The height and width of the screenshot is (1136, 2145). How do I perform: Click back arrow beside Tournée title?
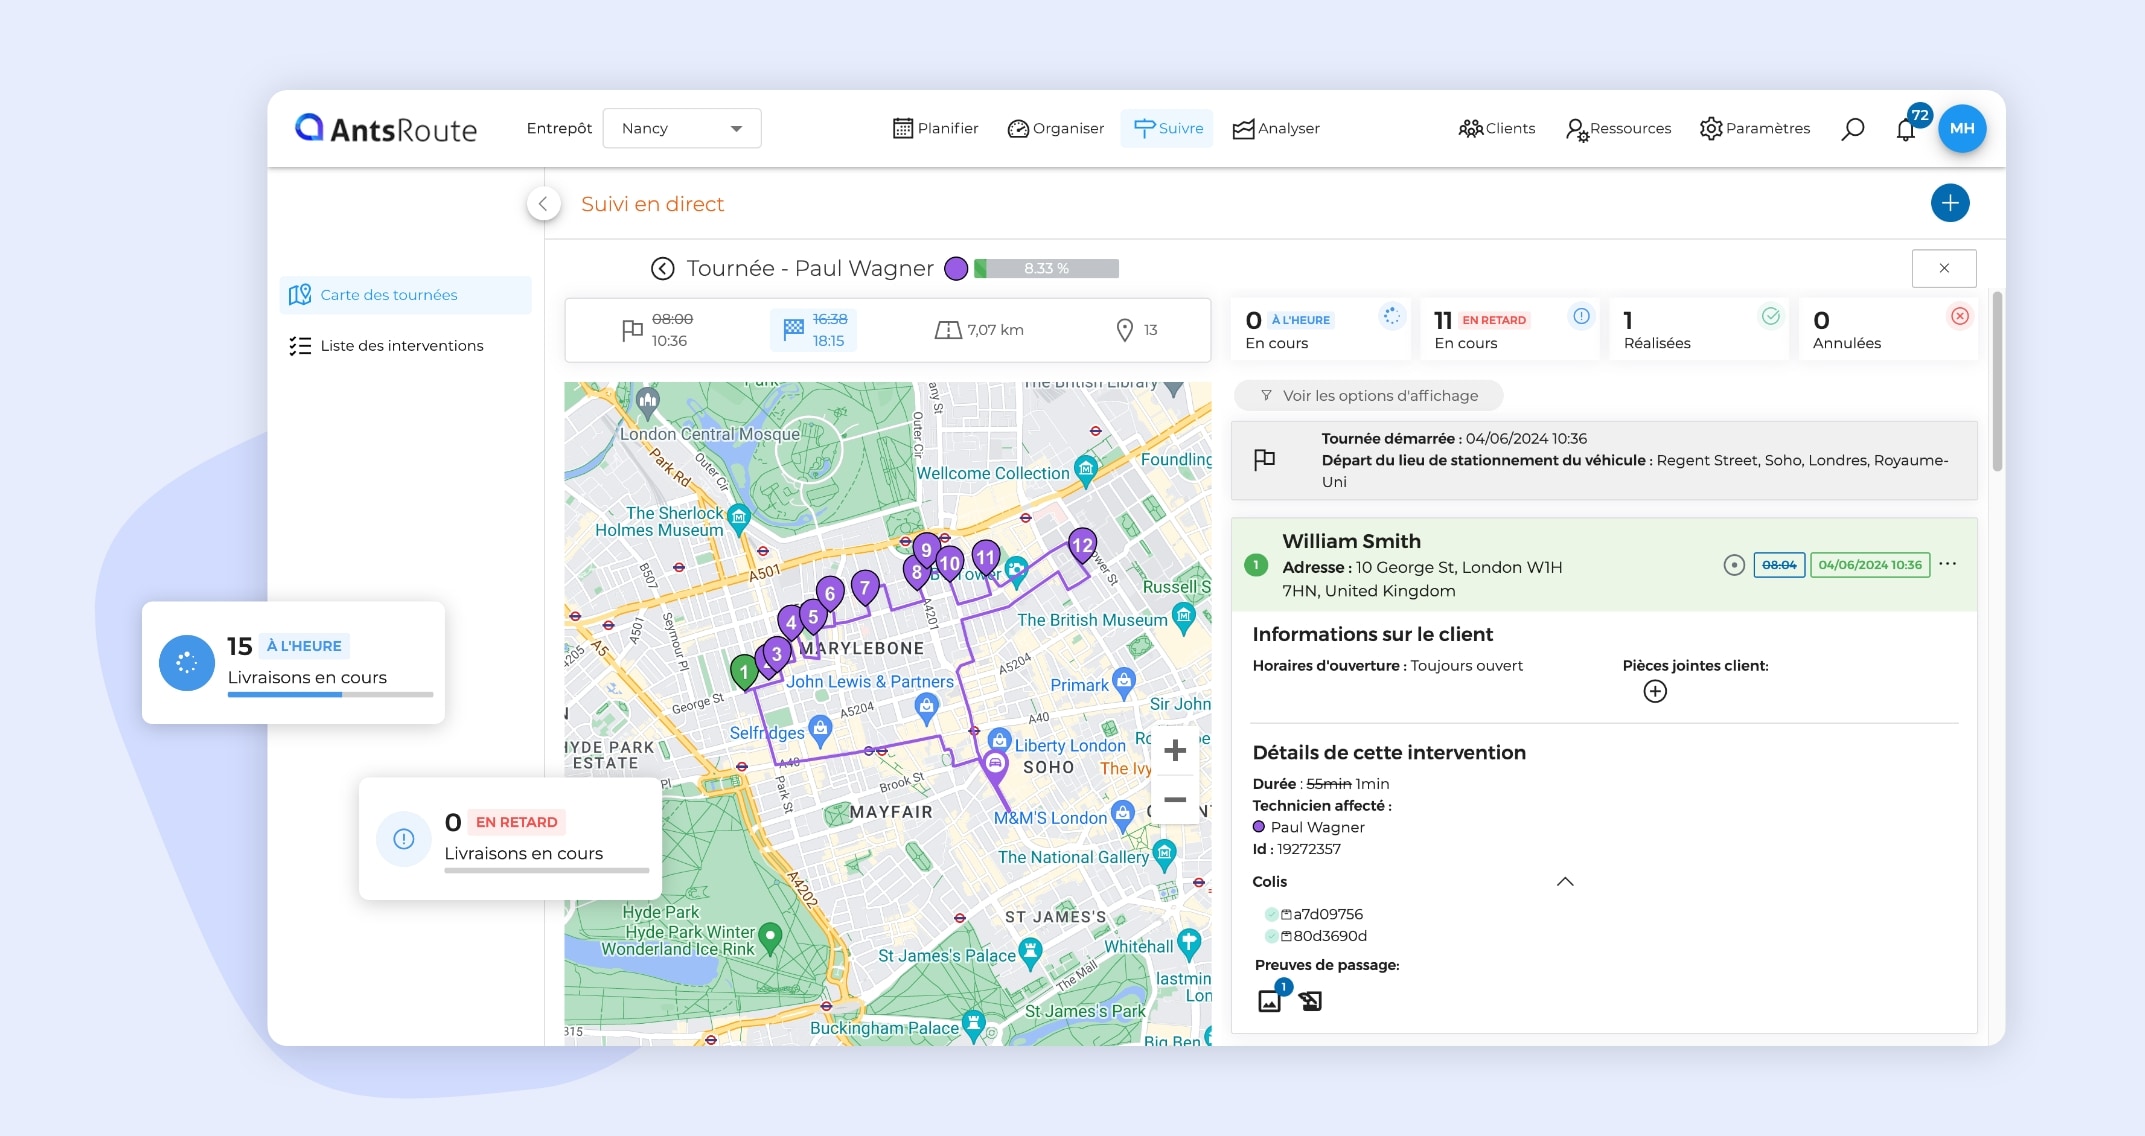(662, 268)
